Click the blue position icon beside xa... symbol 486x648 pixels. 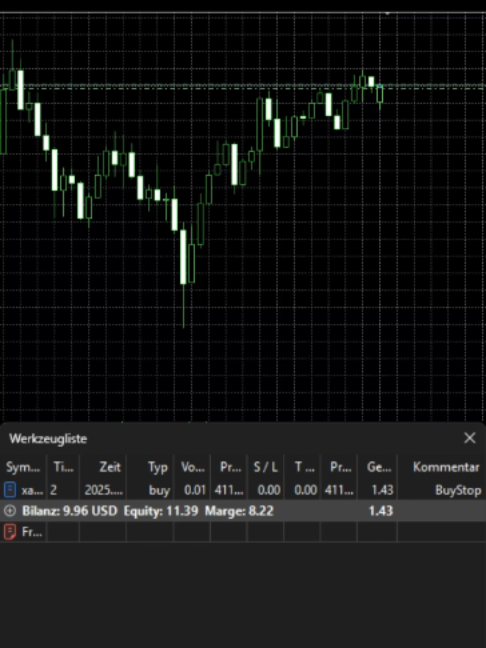click(10, 490)
